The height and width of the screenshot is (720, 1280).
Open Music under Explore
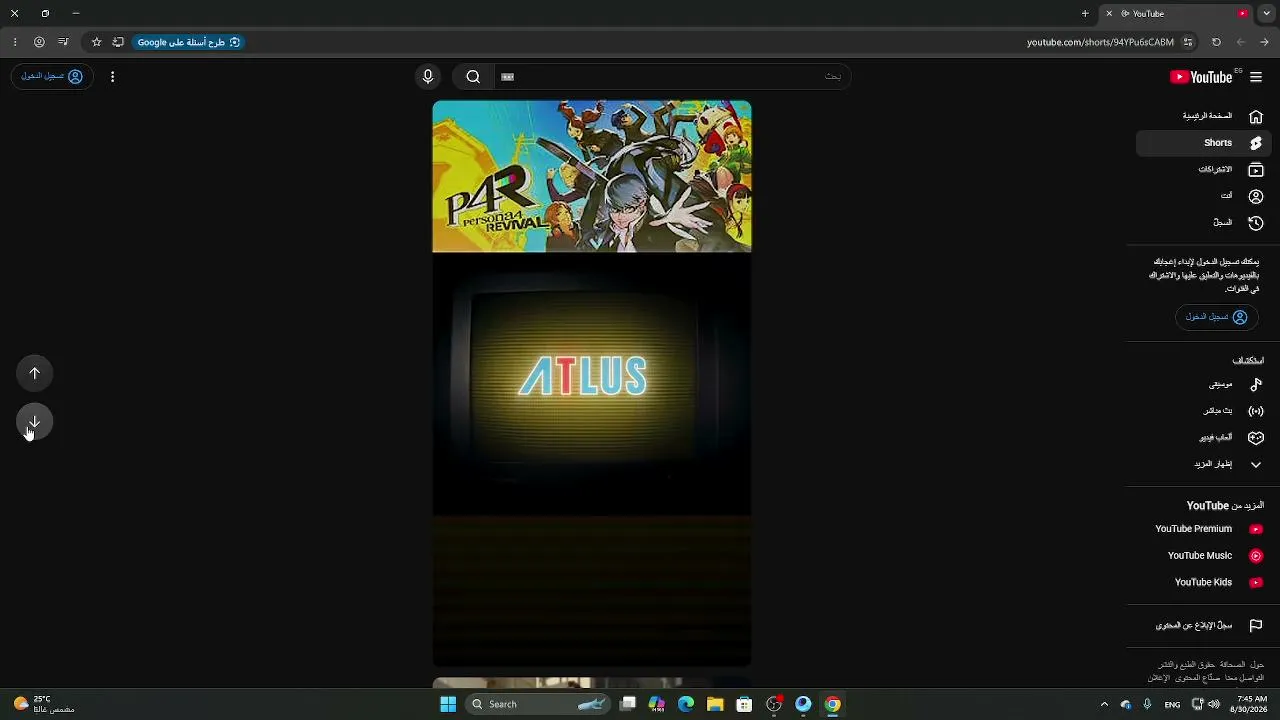[1204, 384]
